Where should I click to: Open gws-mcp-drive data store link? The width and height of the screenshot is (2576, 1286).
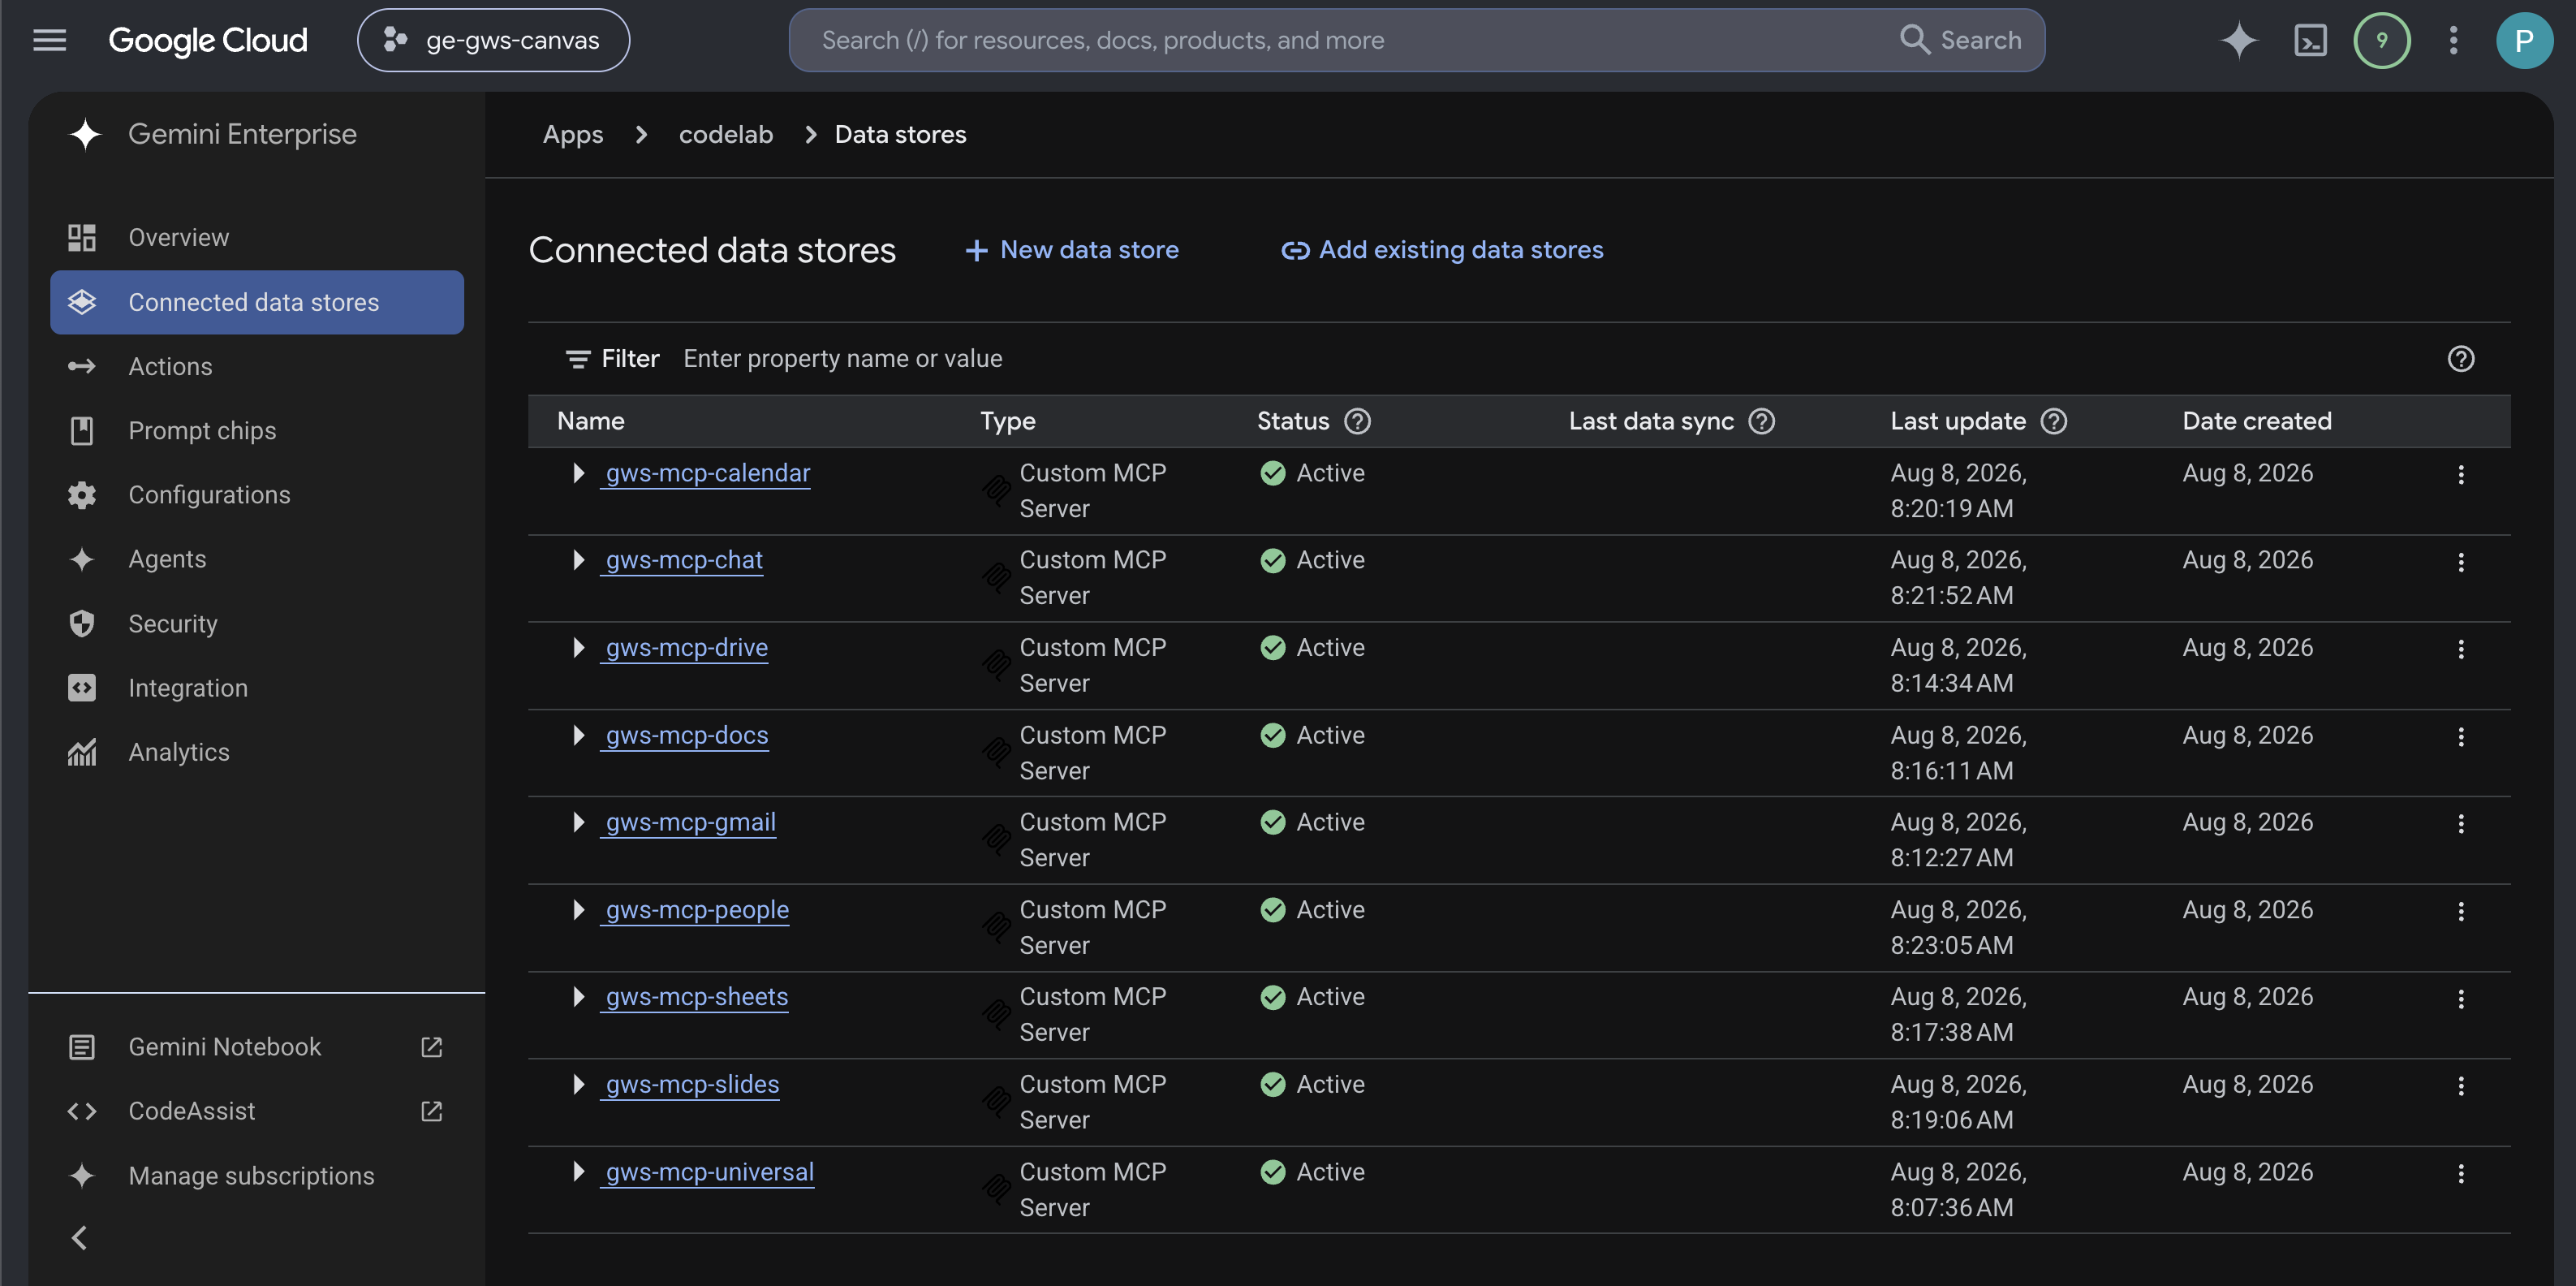click(686, 648)
